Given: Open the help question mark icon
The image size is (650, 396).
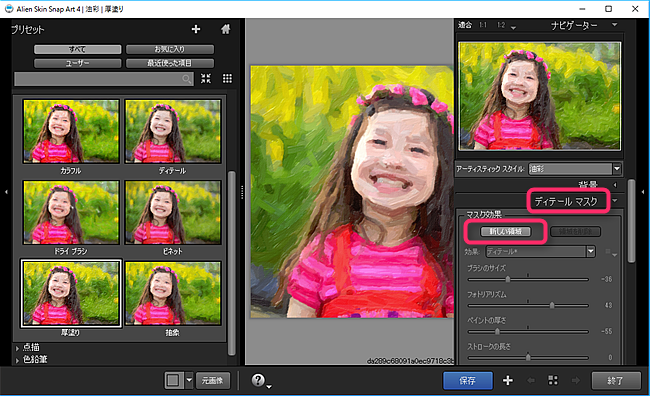Looking at the screenshot, I should click(258, 380).
